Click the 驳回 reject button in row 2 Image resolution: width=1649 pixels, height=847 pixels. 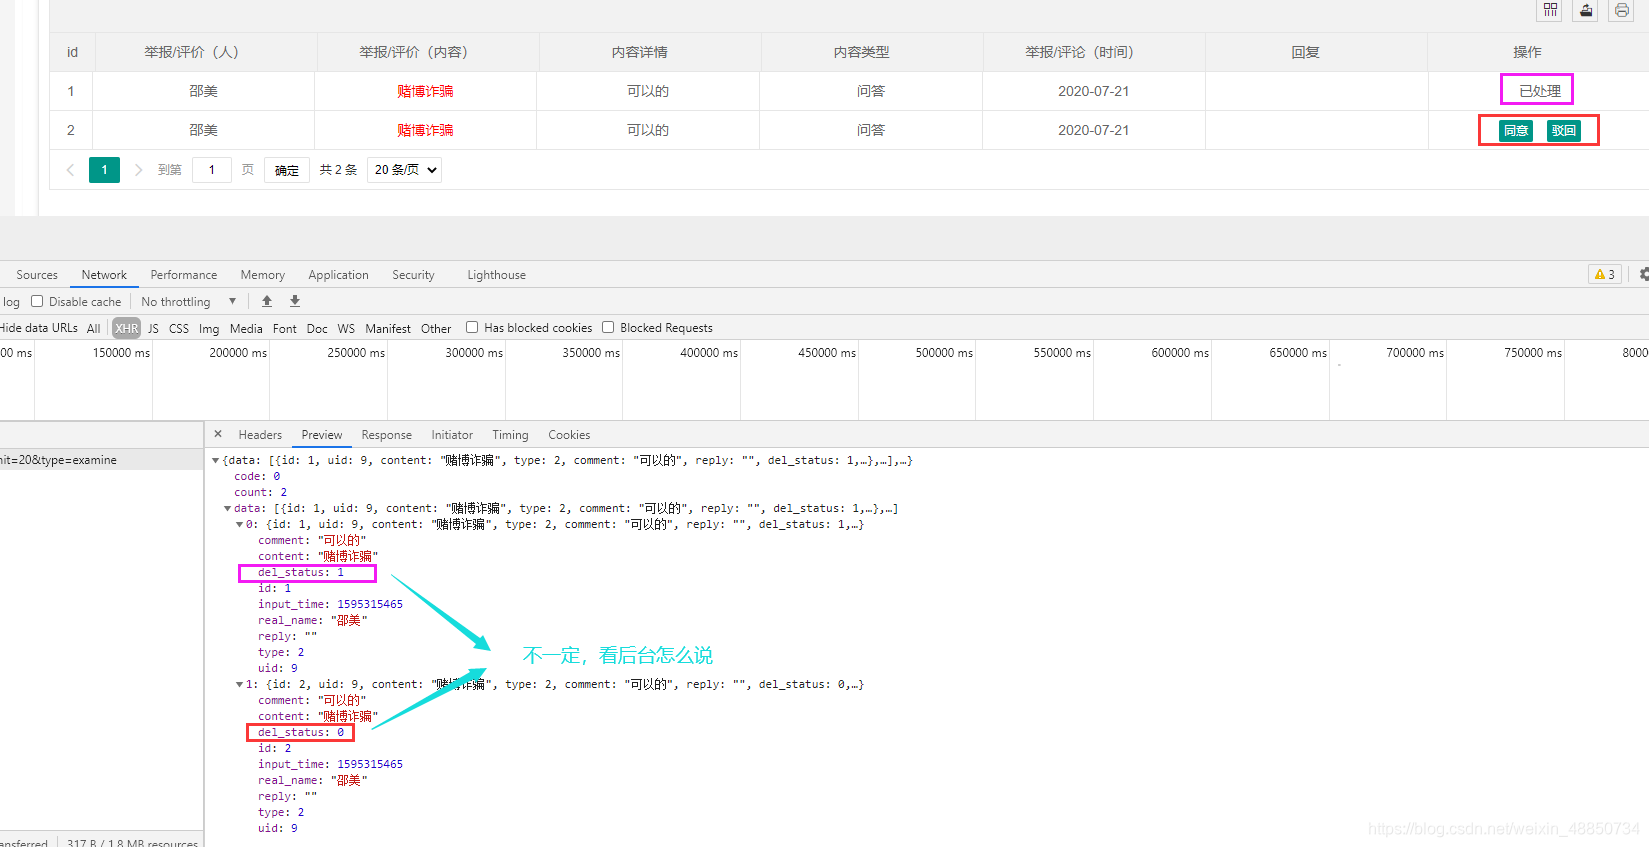tap(1564, 131)
